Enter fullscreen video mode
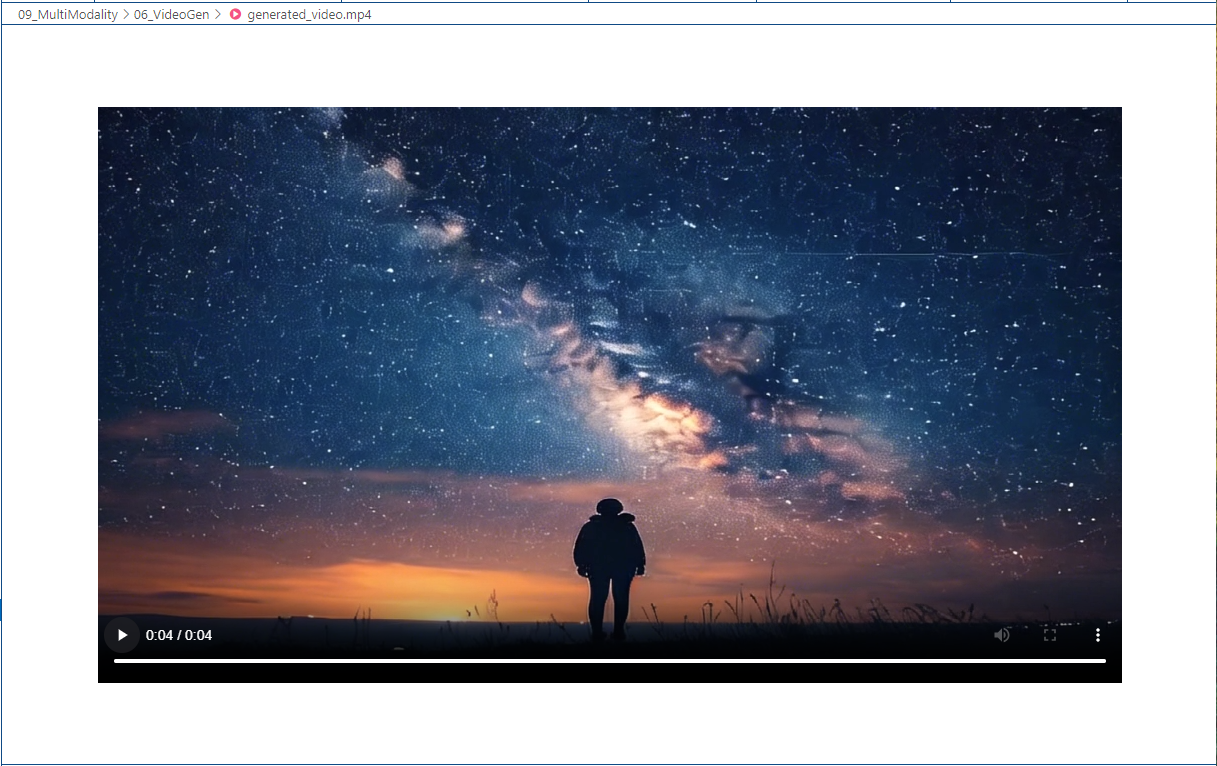The height and width of the screenshot is (766, 1217). coord(1050,635)
